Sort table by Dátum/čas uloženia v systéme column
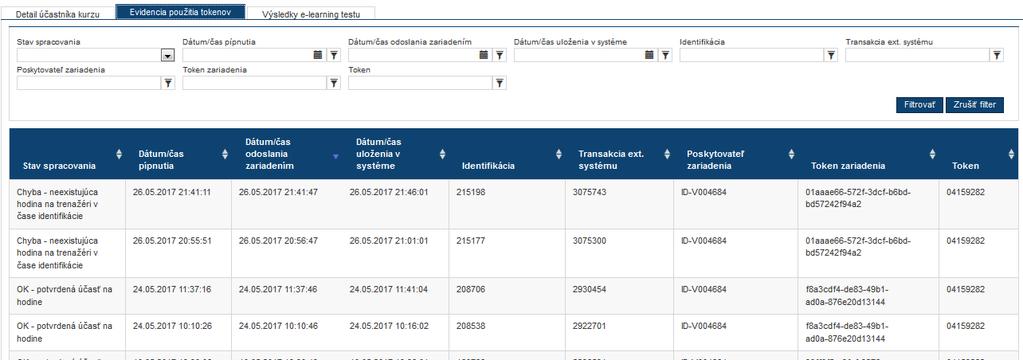Image resolution: width=1023 pixels, height=360 pixels. coord(442,154)
